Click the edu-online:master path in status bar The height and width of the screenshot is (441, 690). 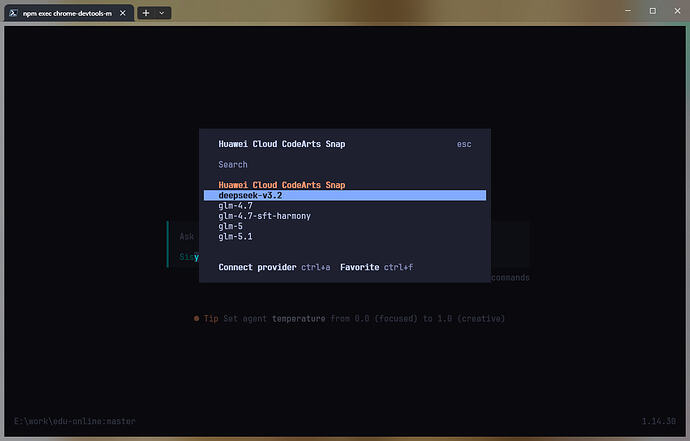[x=75, y=421]
